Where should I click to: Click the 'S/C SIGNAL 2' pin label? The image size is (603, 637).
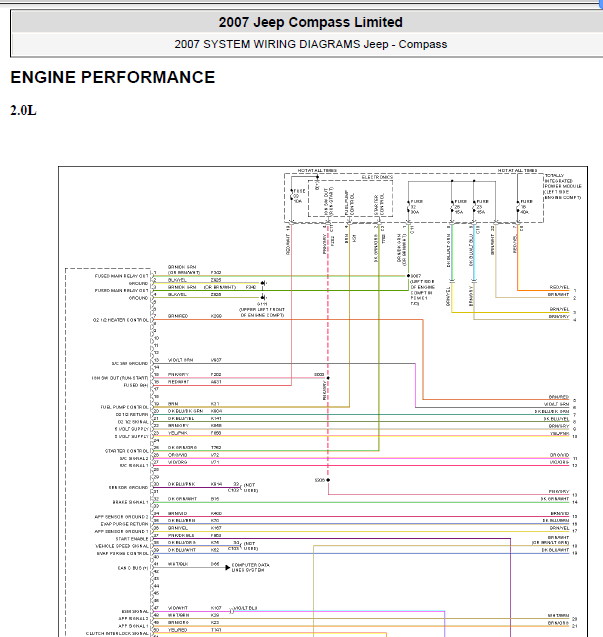[134, 458]
